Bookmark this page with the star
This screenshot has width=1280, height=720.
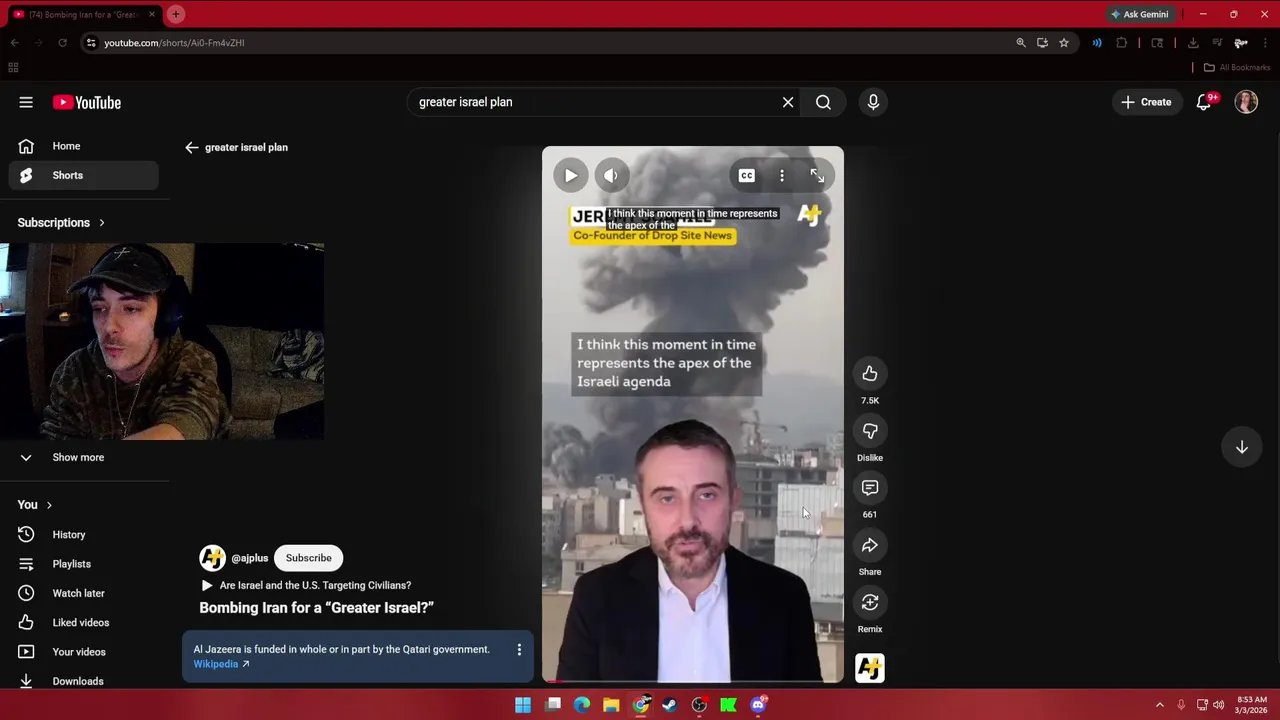pos(1064,43)
